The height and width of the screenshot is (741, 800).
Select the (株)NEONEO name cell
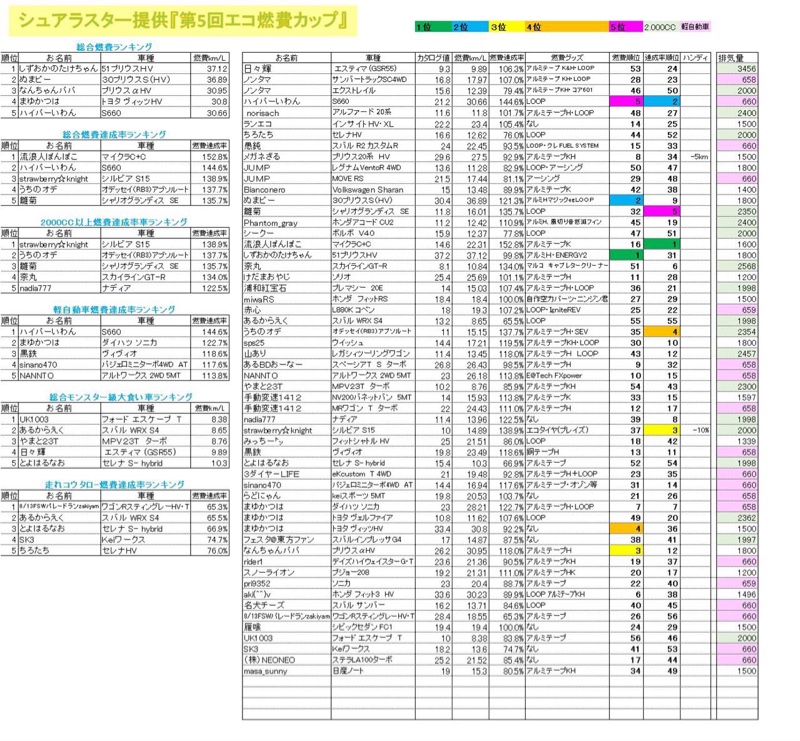(x=287, y=660)
